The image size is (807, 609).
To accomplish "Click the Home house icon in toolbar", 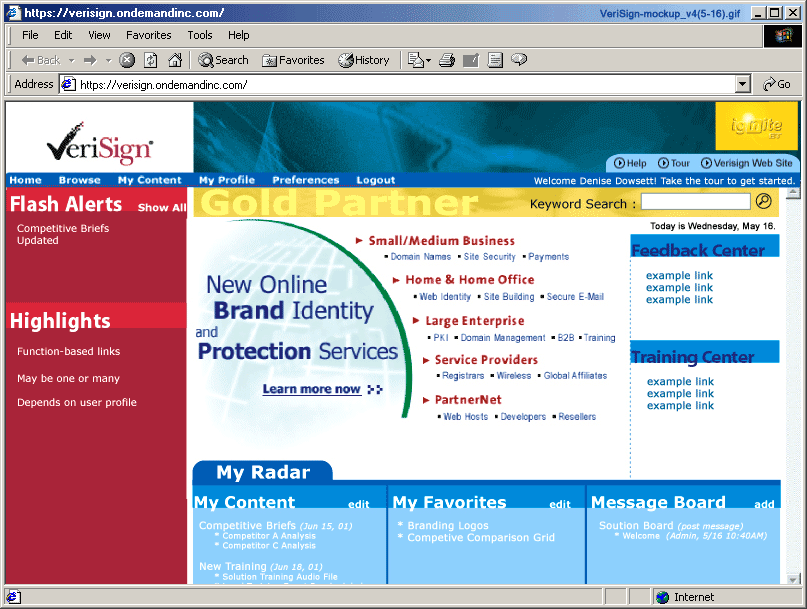I will [x=175, y=60].
